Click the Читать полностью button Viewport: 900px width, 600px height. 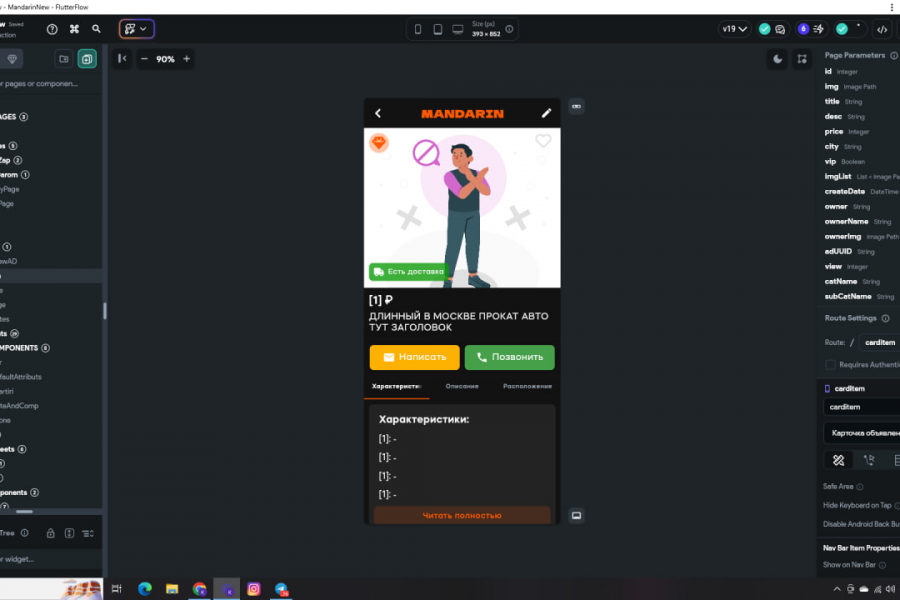pyautogui.click(x=462, y=516)
